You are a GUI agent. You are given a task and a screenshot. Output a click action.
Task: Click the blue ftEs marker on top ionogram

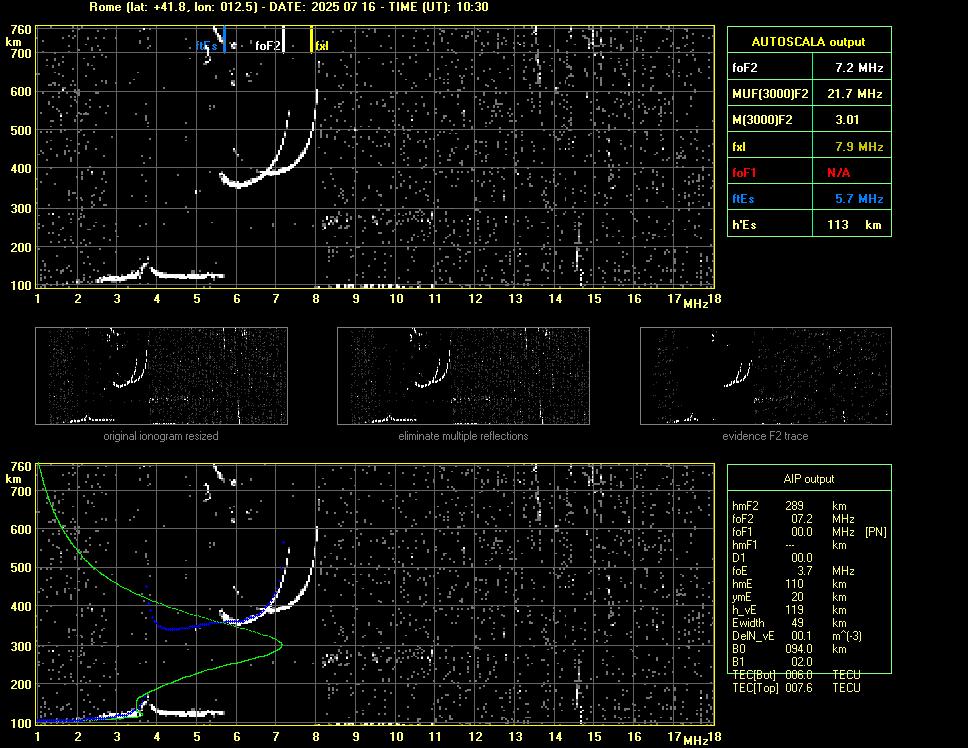point(225,39)
